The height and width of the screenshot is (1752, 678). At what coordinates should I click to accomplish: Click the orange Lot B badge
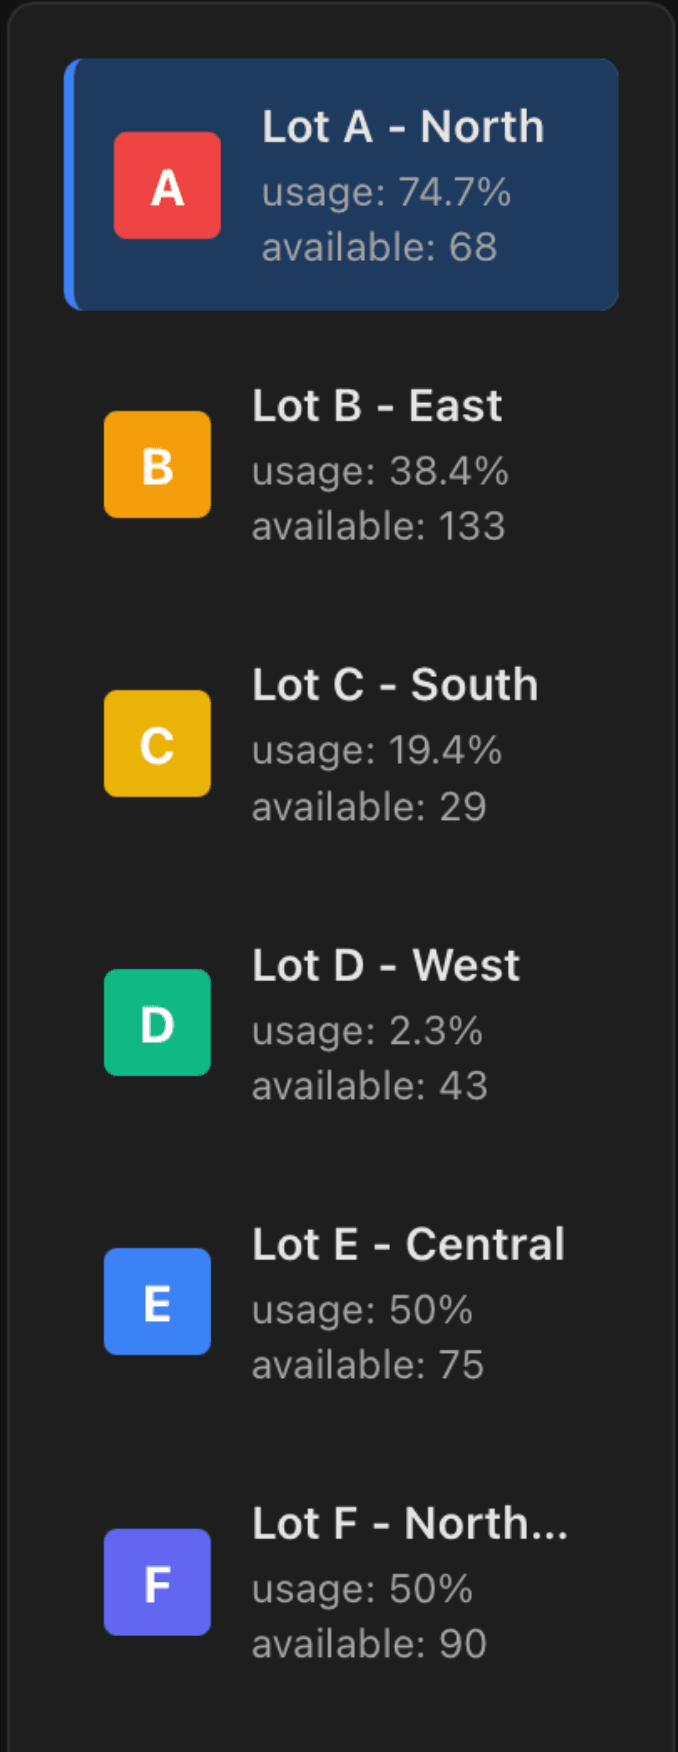tap(157, 463)
